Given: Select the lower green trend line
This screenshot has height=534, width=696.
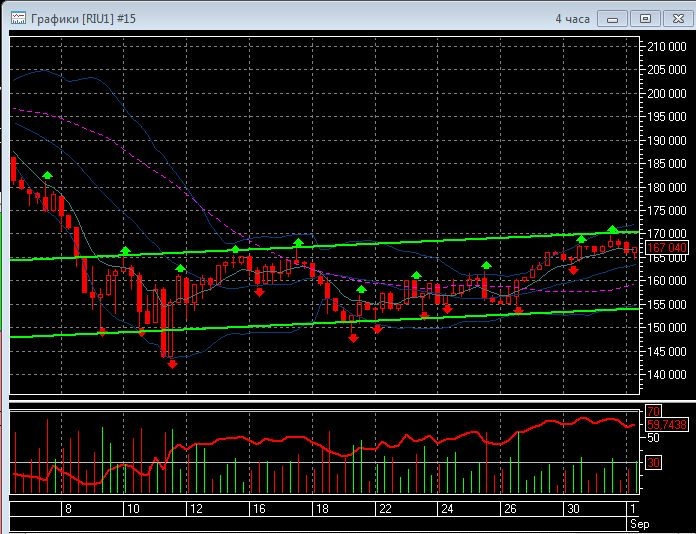Looking at the screenshot, I should (324, 323).
